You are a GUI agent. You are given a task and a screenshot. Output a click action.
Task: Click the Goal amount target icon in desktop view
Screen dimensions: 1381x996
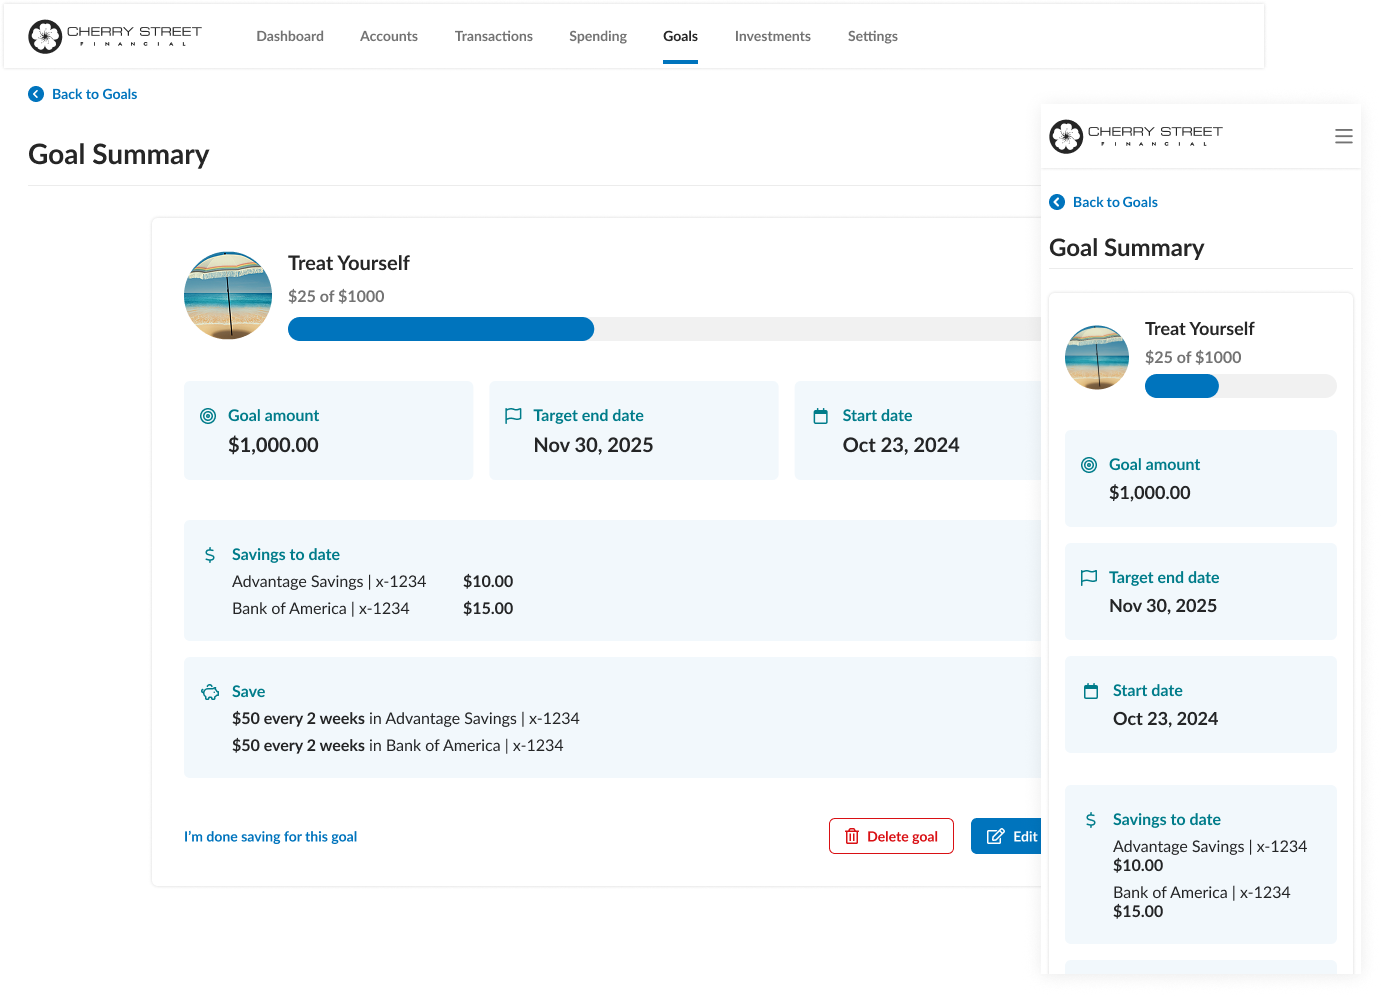pyautogui.click(x=208, y=416)
